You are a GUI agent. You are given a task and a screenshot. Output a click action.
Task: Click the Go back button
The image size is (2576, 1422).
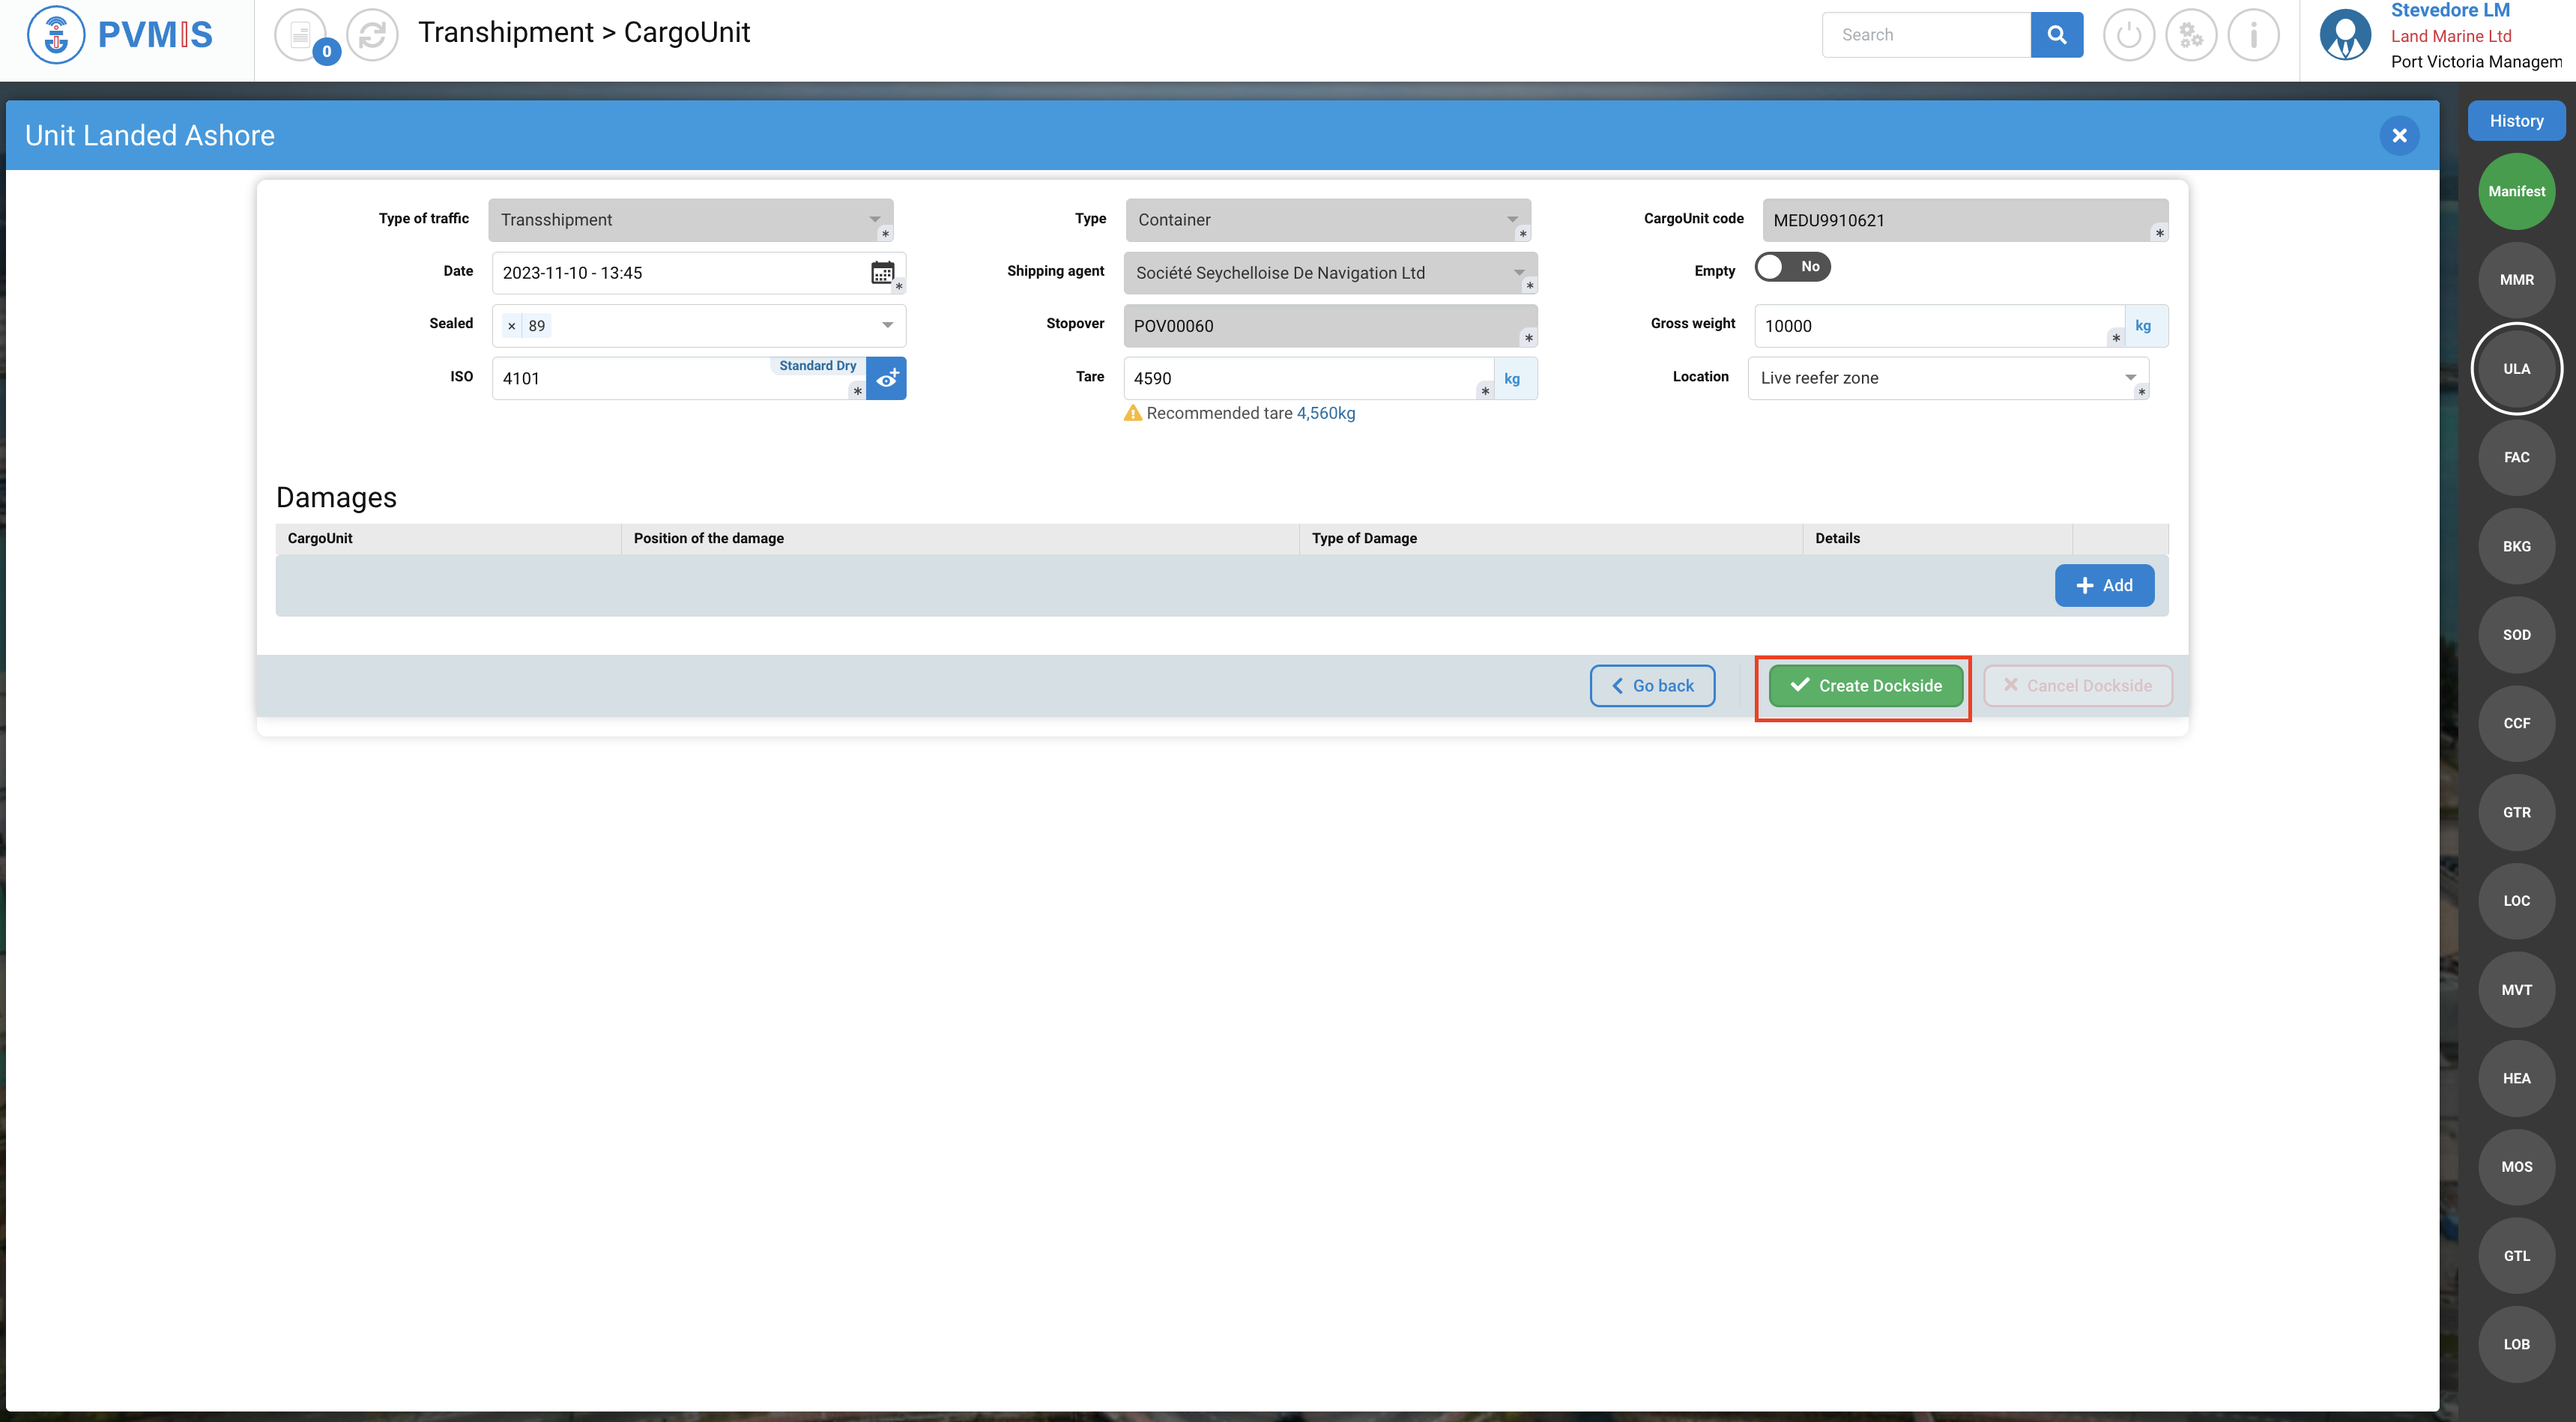pos(1652,686)
